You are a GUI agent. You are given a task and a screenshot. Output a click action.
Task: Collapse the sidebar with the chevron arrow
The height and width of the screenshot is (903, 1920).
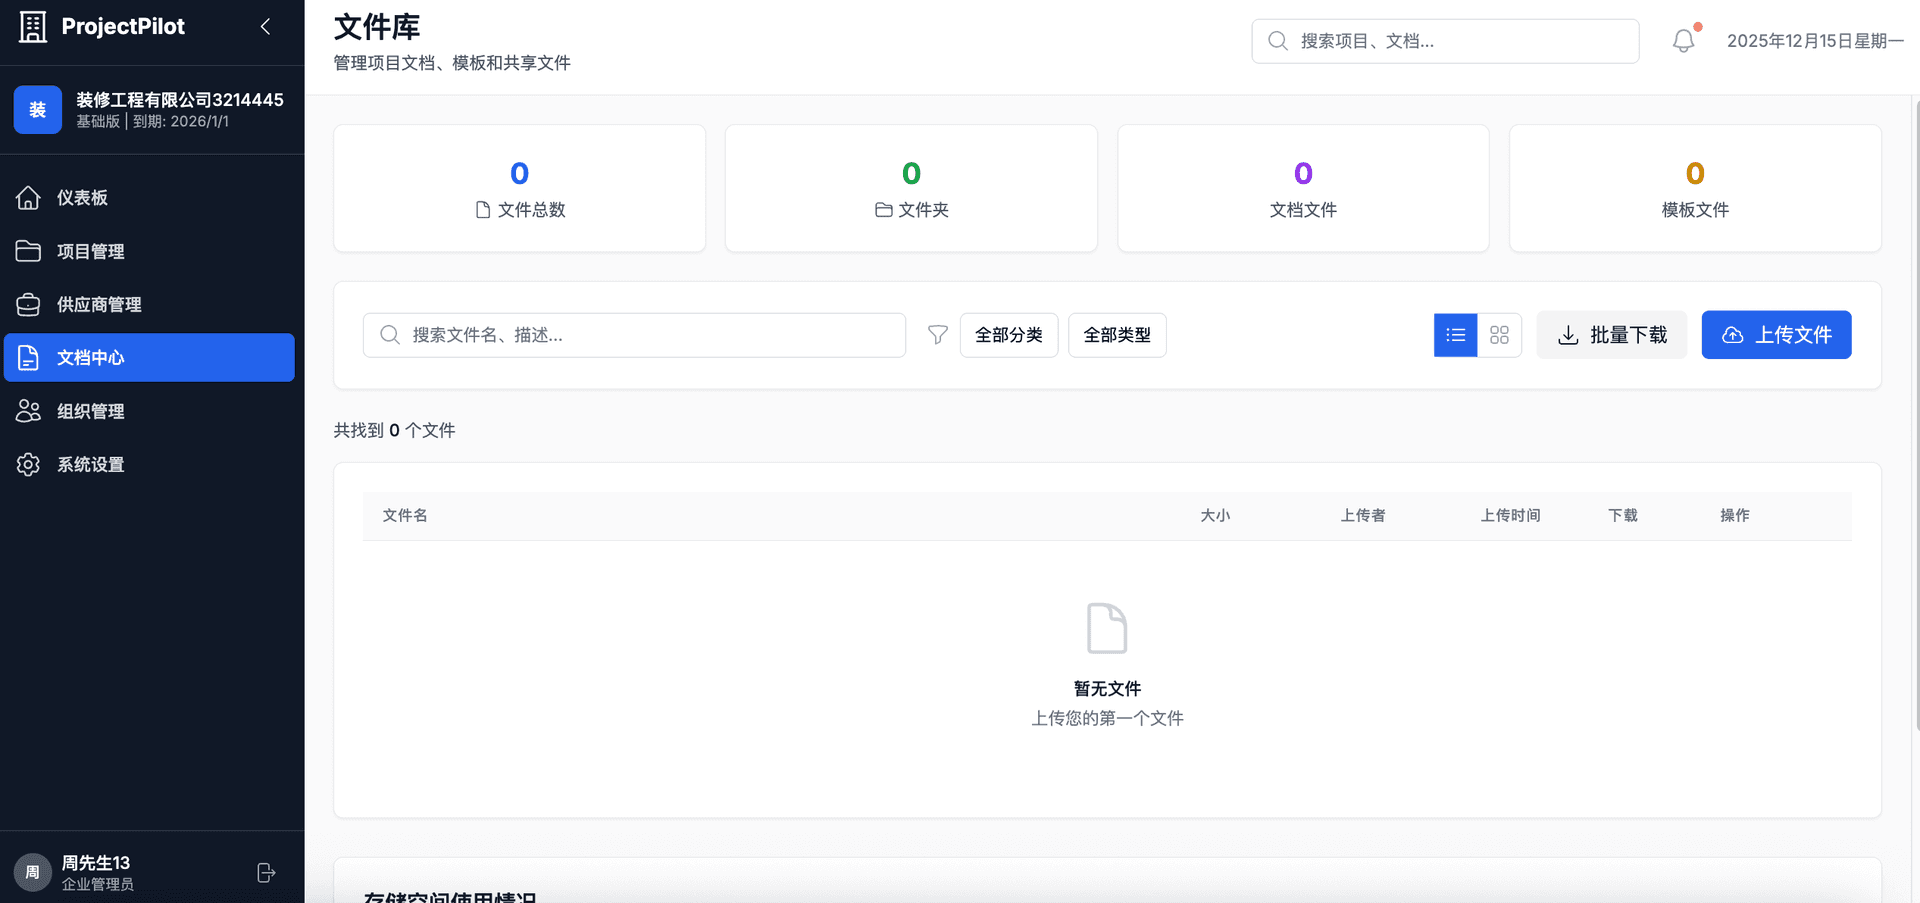[x=265, y=27]
